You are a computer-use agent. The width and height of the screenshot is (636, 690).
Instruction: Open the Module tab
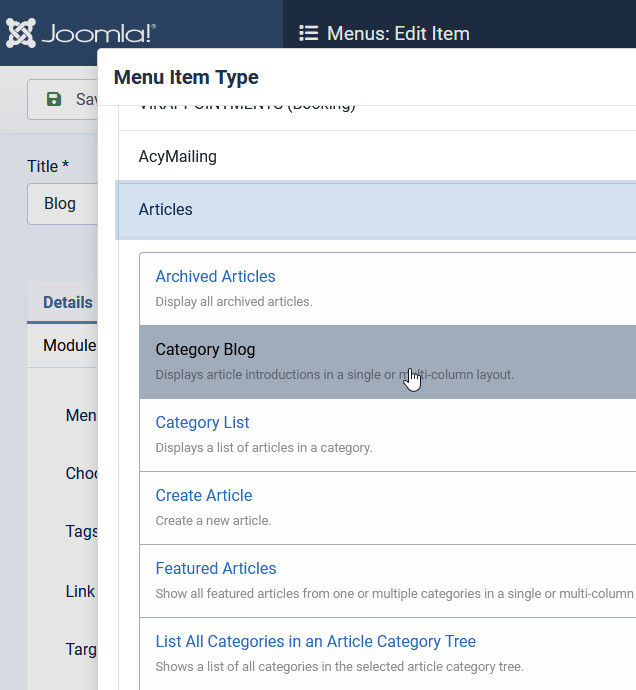[x=69, y=346]
